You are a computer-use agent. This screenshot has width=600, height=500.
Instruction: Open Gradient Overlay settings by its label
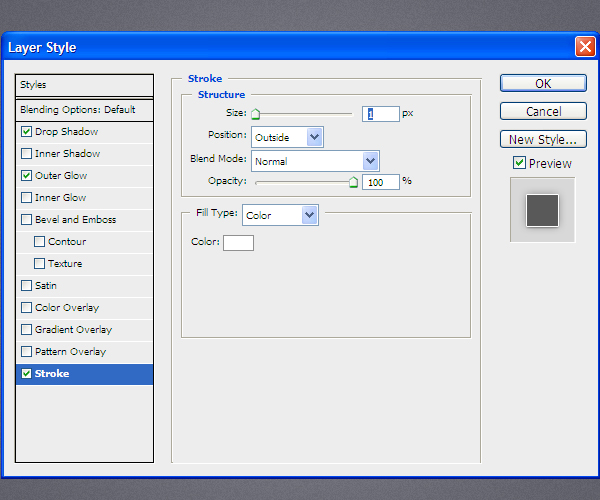pyautogui.click(x=73, y=330)
